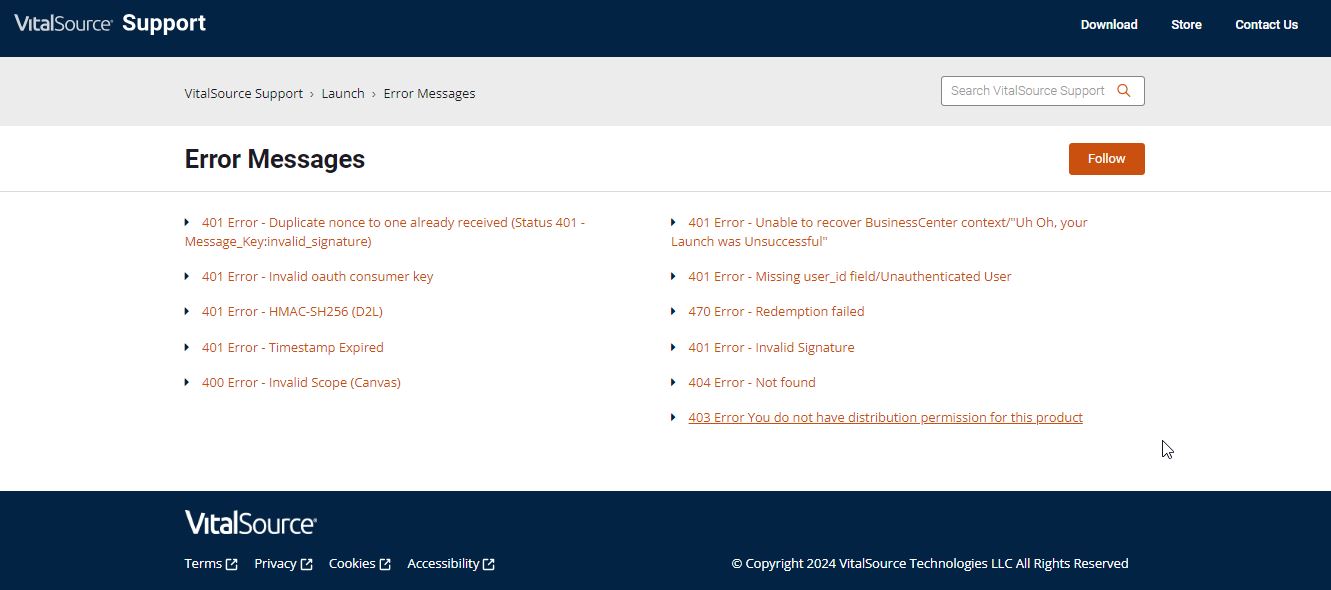Screen dimensions: 1331x590
Task: Open 400 Error Invalid Scope (Canvas) article
Action: tap(301, 382)
